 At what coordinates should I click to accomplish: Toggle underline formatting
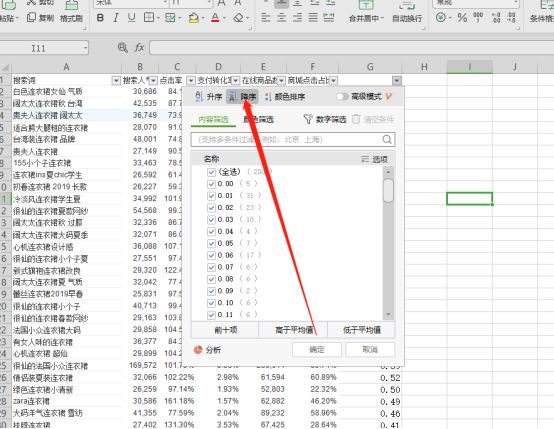pos(131,18)
